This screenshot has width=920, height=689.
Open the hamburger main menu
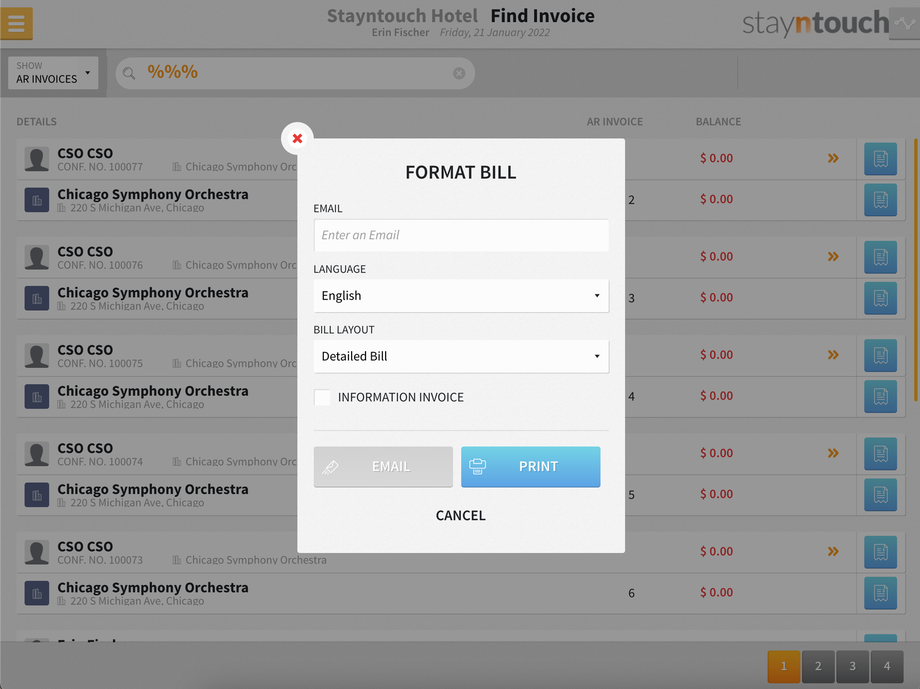coord(16,23)
